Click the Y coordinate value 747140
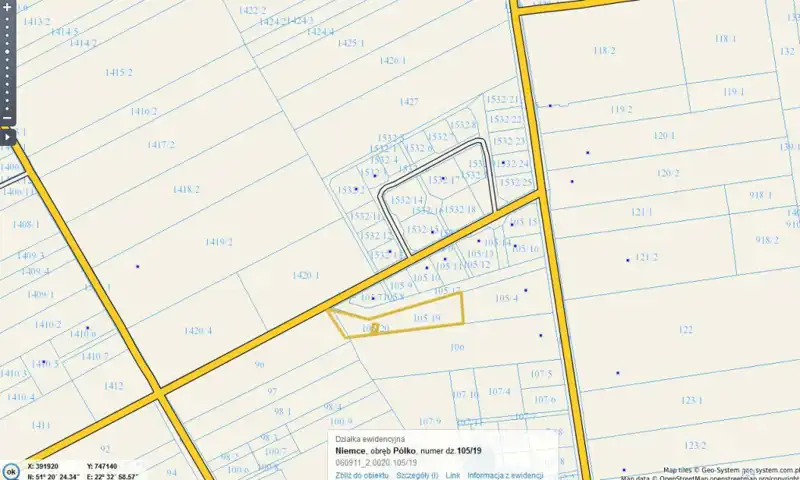The image size is (800, 480). tap(102, 466)
